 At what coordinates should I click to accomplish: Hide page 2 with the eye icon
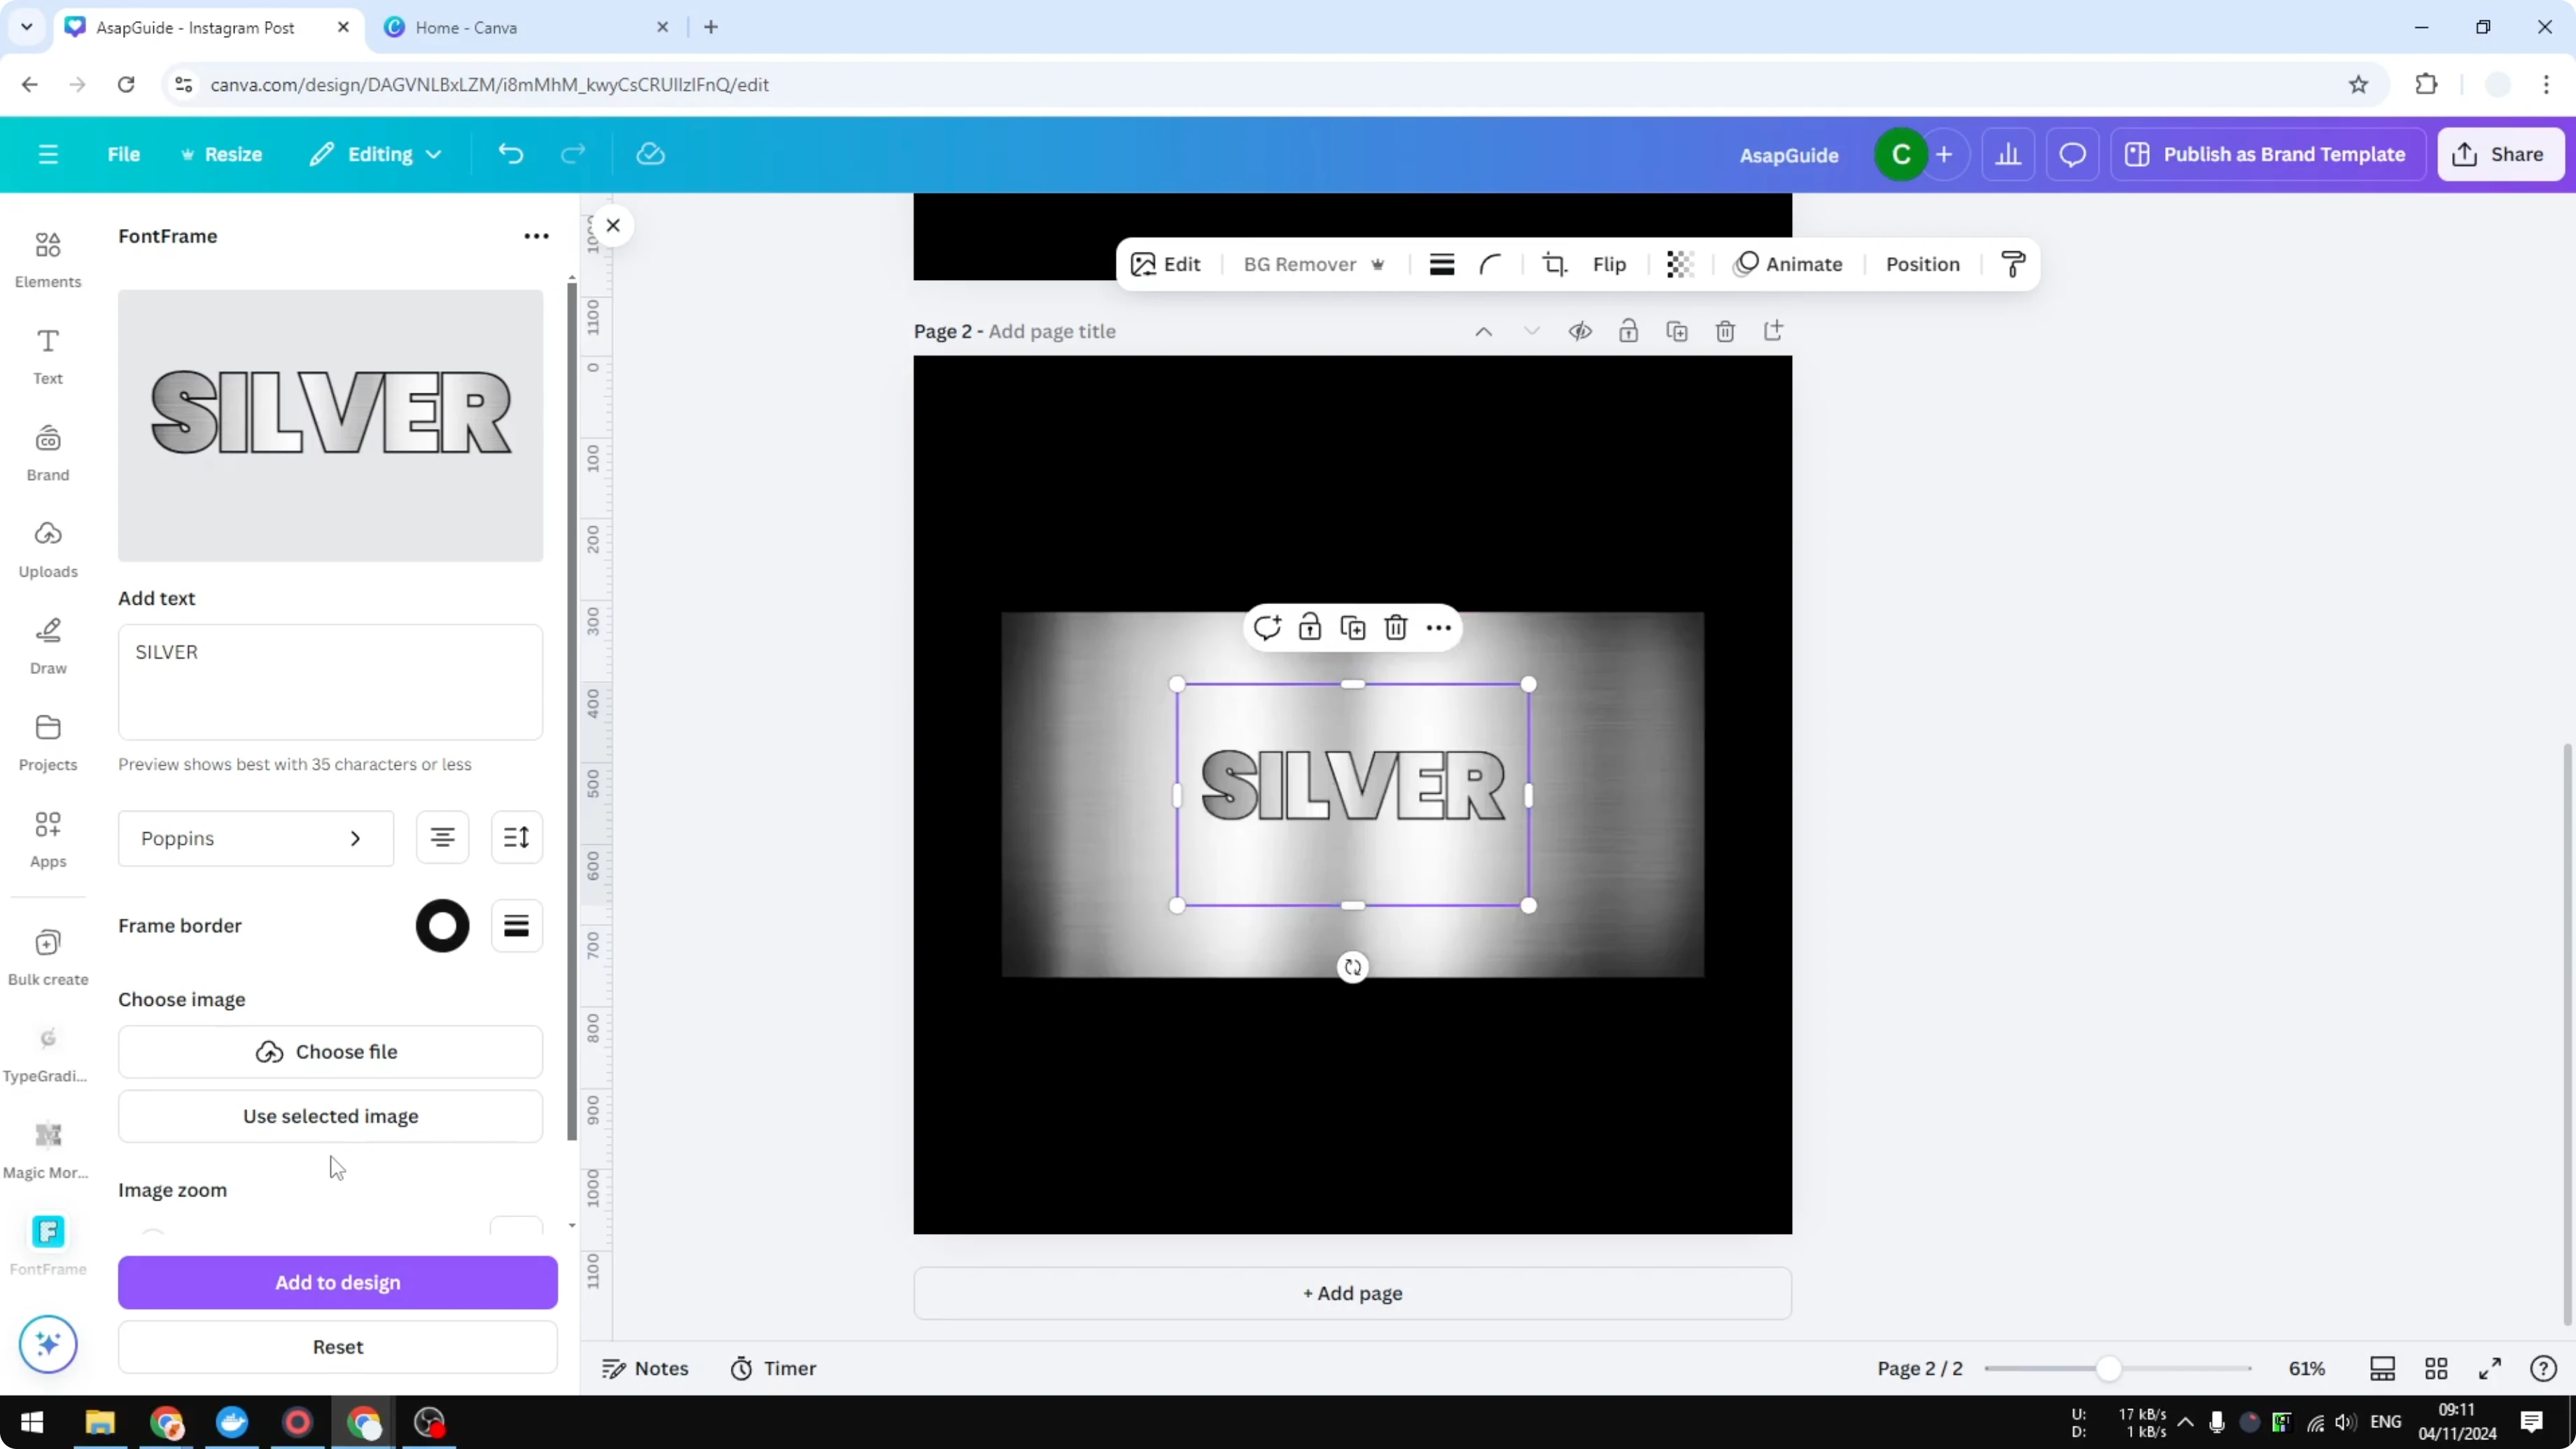(x=1580, y=331)
